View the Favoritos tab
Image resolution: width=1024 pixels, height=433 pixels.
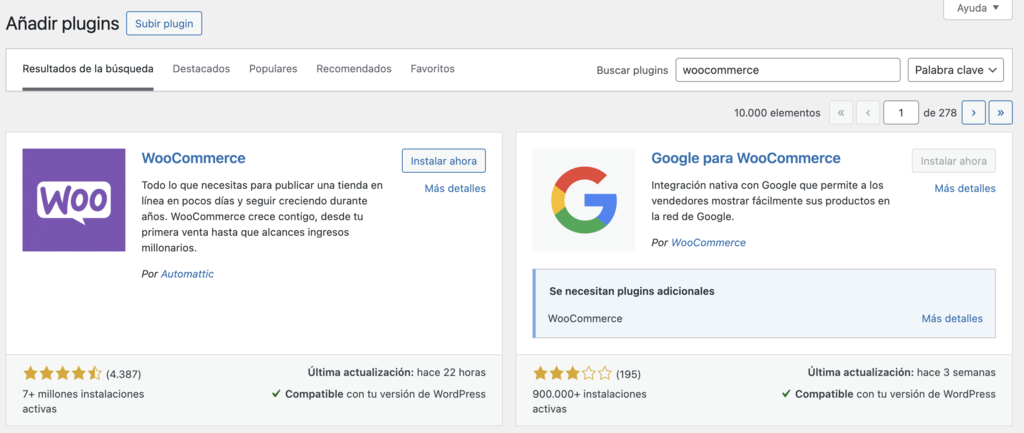pos(432,69)
